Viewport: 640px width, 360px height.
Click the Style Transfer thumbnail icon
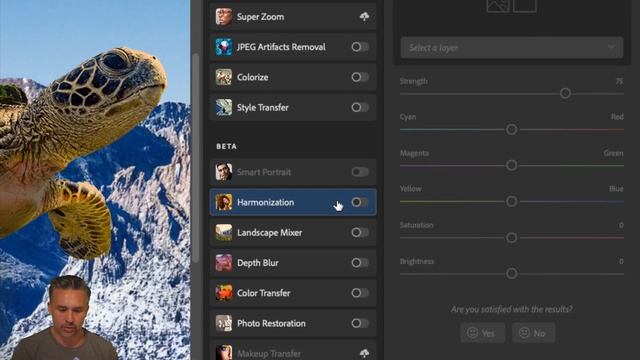[x=224, y=107]
